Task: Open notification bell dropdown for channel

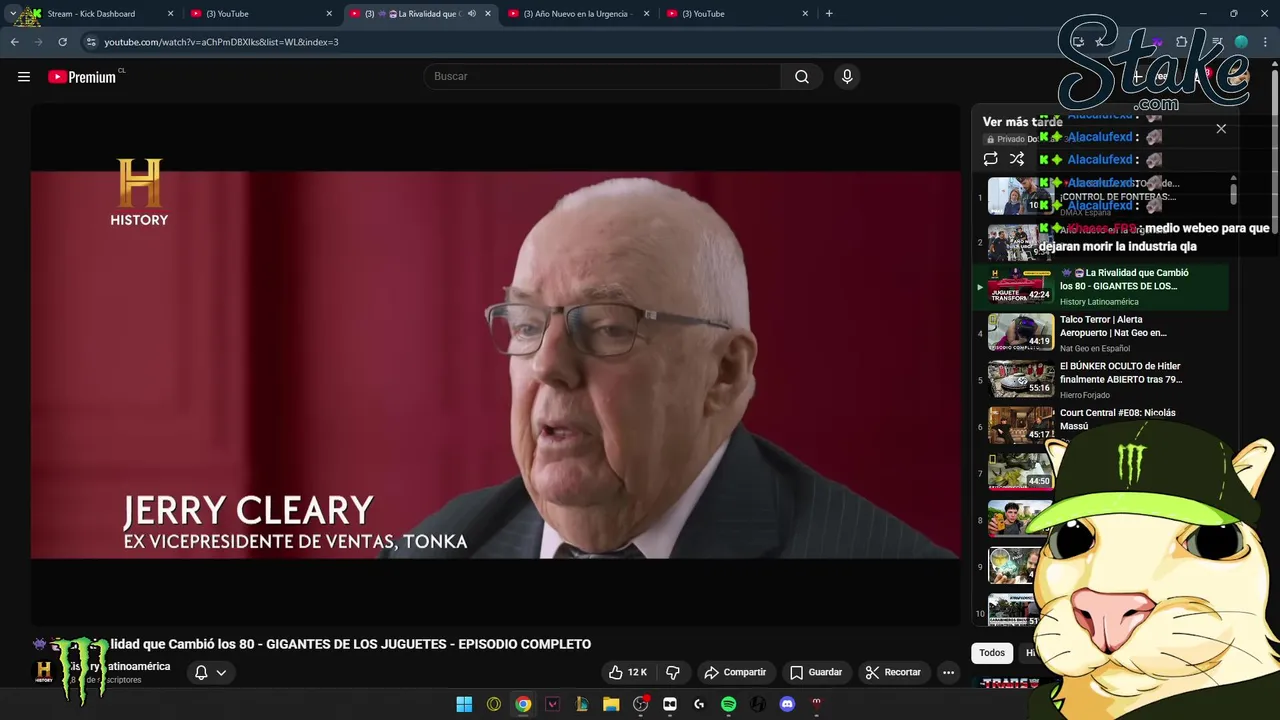Action: coord(210,672)
